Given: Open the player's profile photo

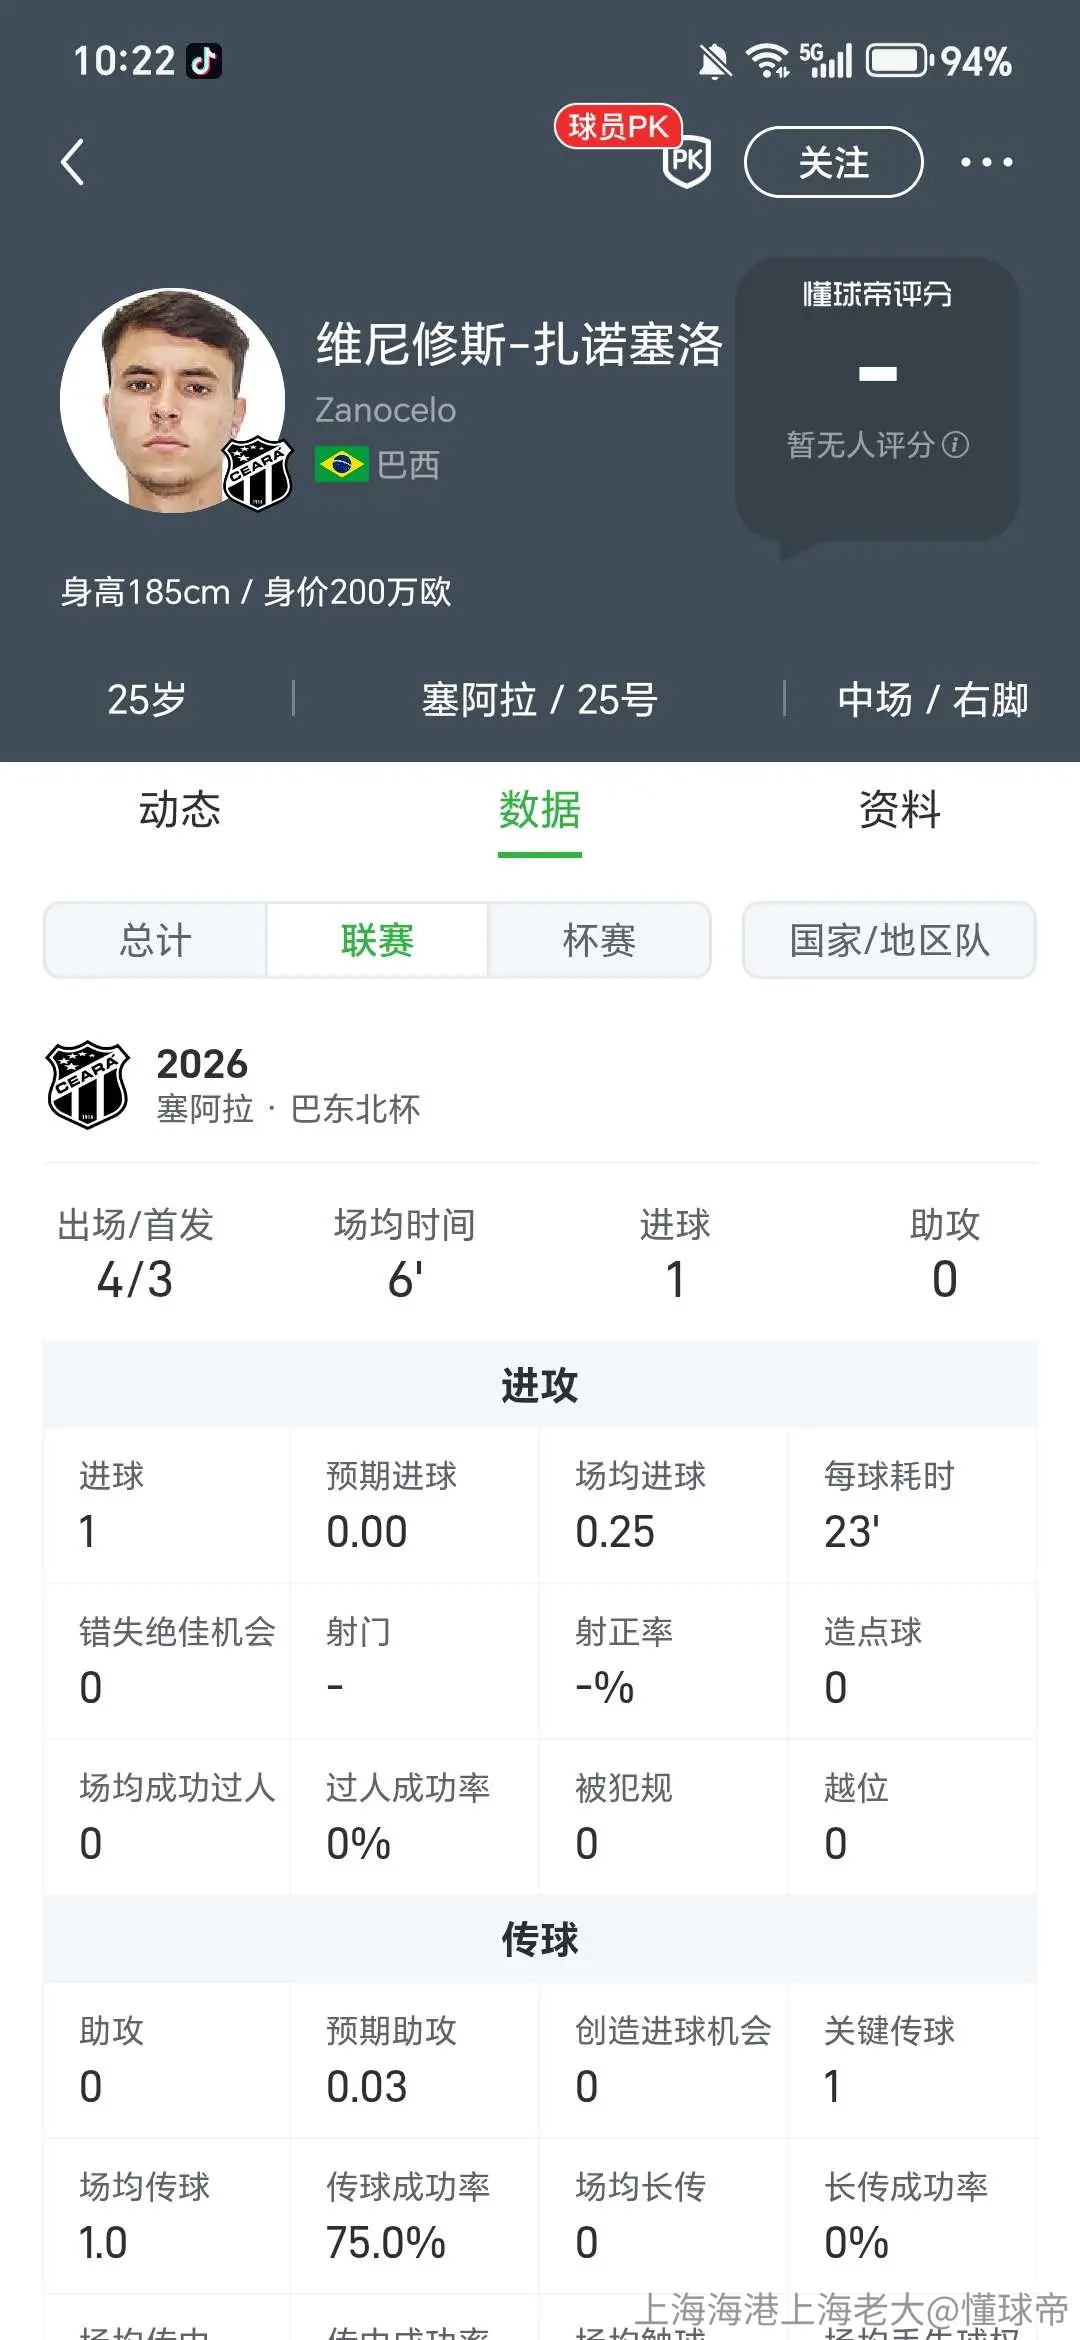Looking at the screenshot, I should pos(172,400).
